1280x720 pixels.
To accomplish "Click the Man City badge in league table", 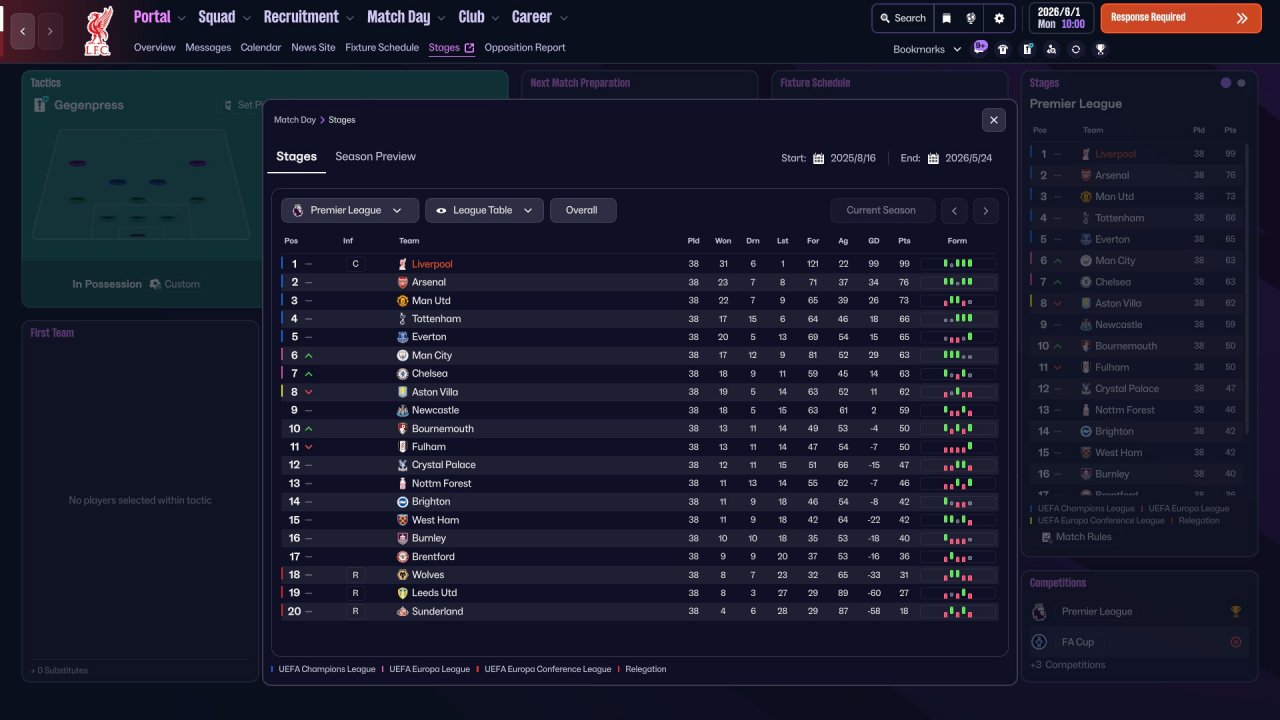I will coord(403,355).
